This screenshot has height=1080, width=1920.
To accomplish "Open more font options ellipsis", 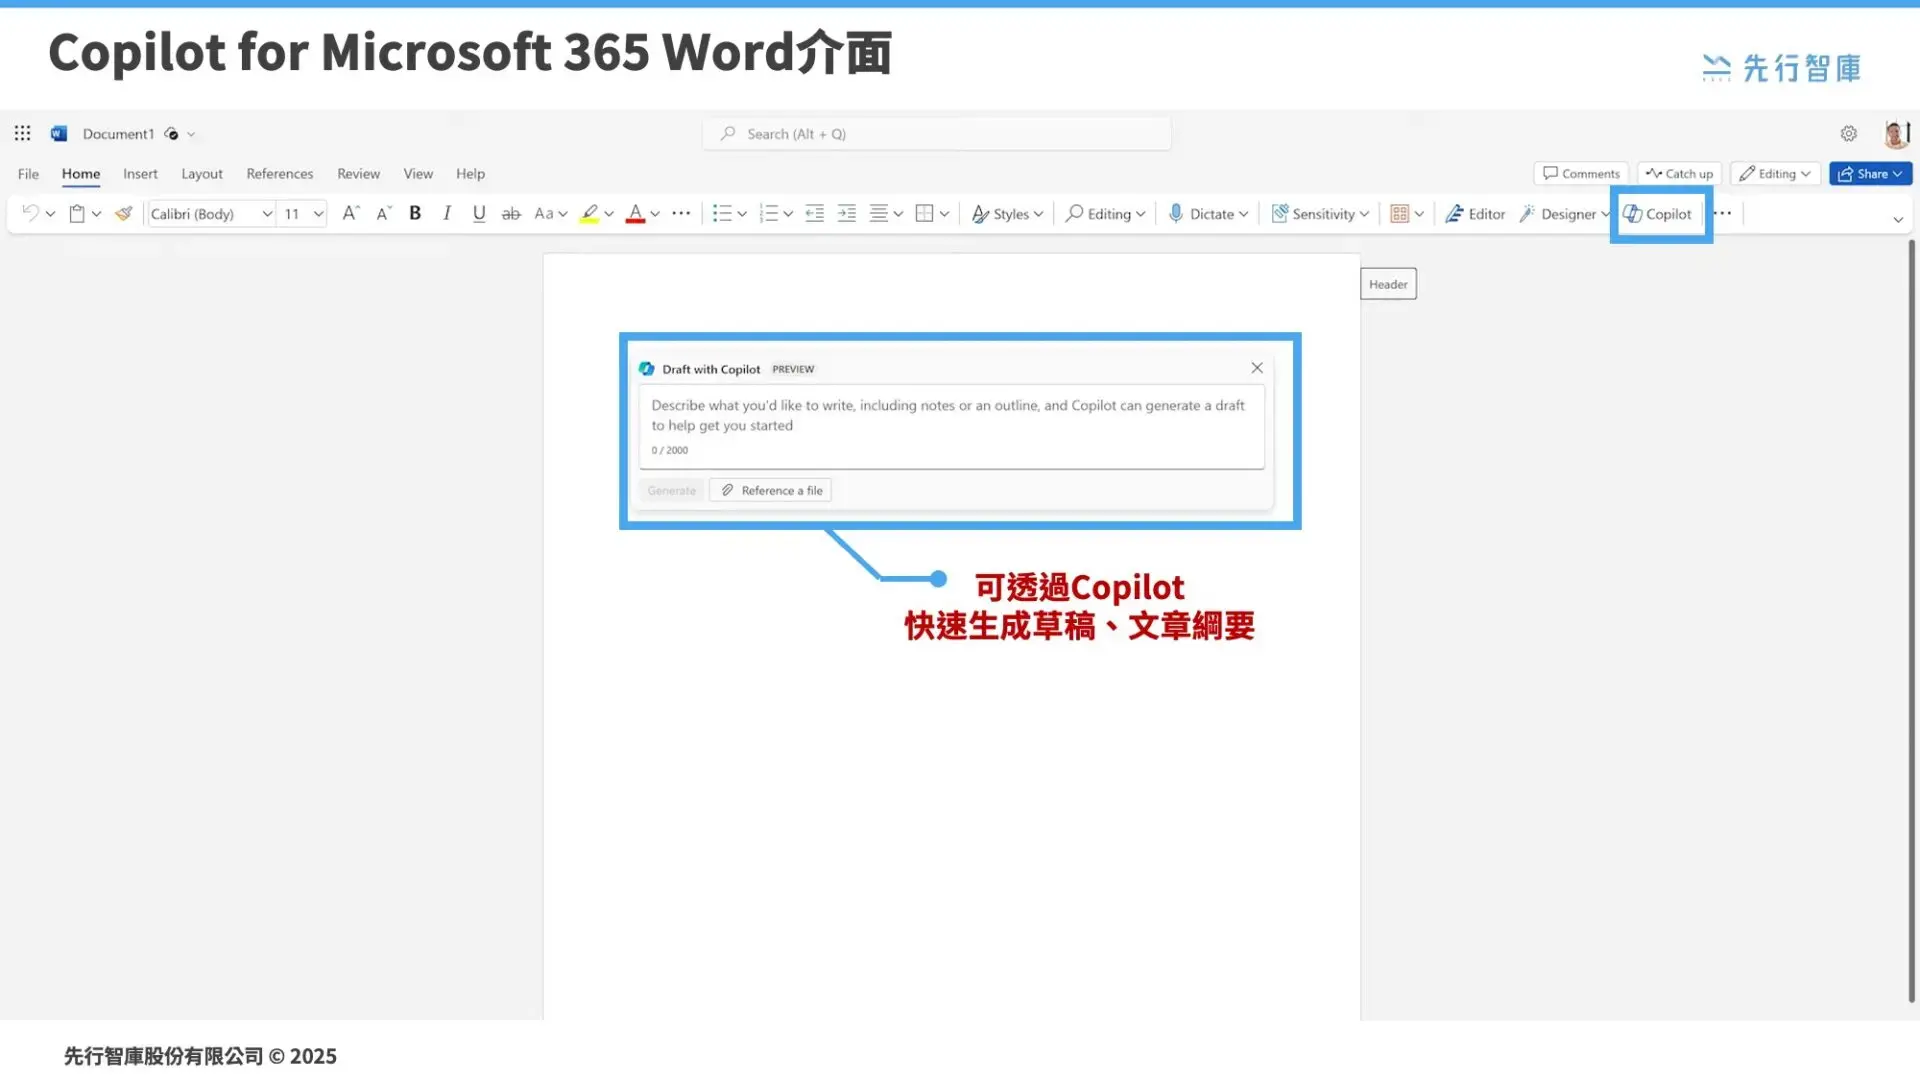I will coord(681,213).
